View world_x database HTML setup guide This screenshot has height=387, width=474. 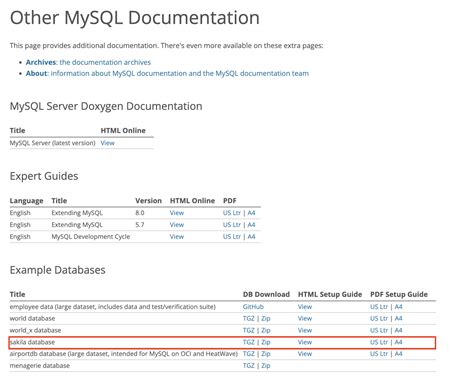(305, 330)
